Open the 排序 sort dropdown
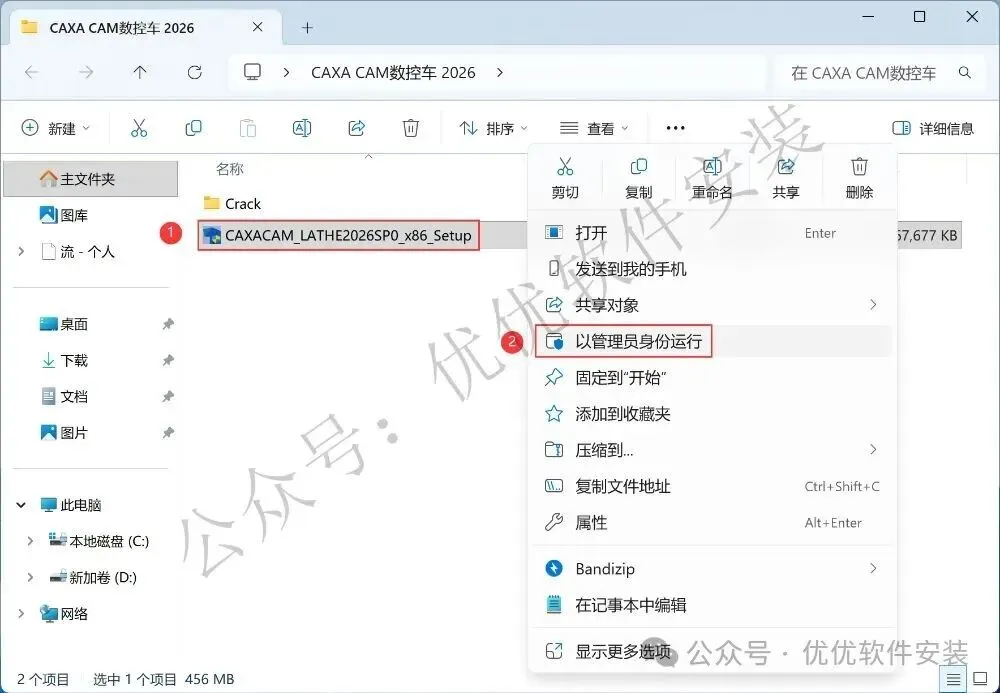The height and width of the screenshot is (693, 1000). click(x=494, y=128)
